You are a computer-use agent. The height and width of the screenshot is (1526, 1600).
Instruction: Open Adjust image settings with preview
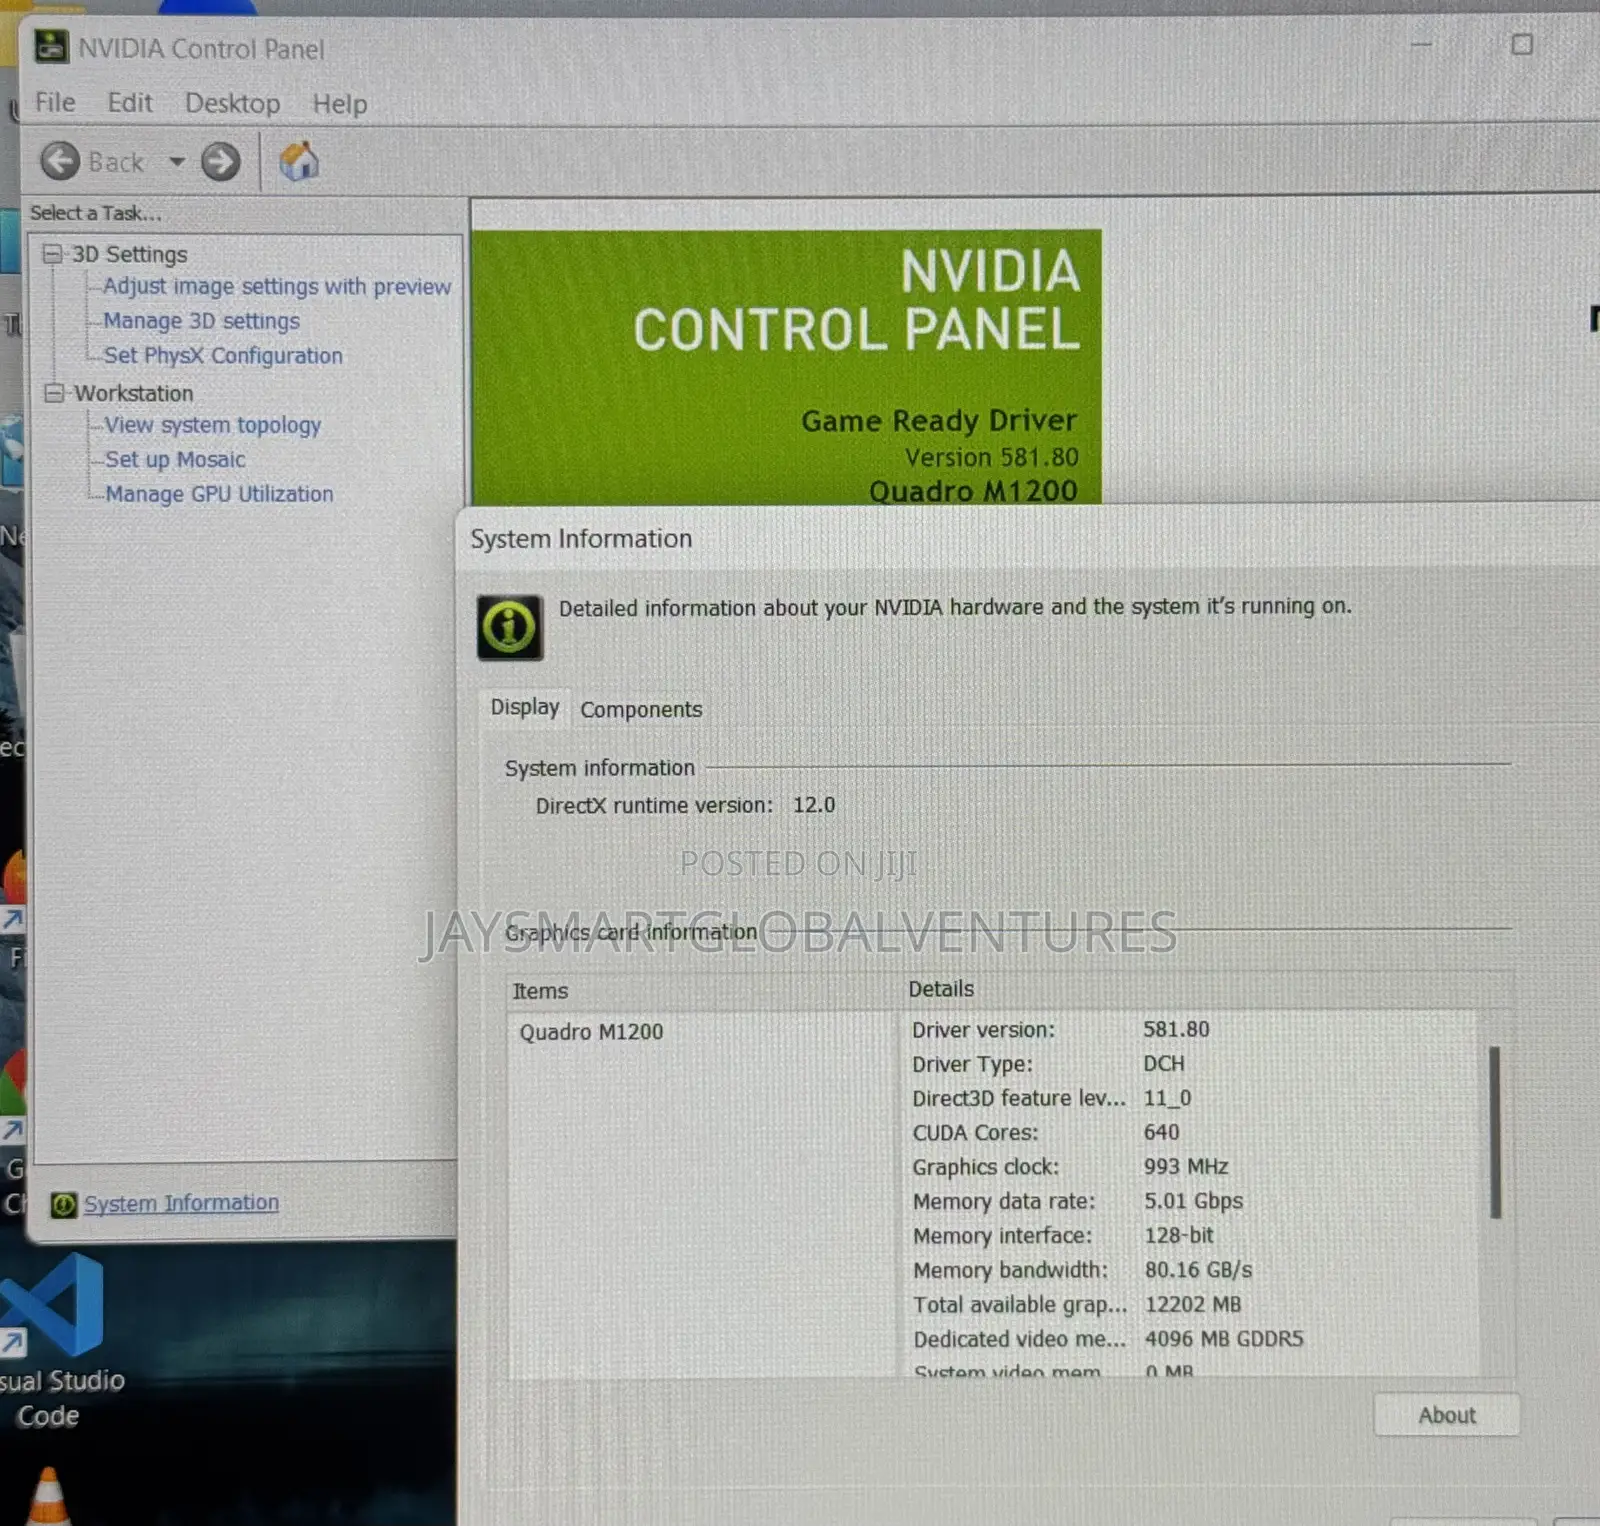277,286
